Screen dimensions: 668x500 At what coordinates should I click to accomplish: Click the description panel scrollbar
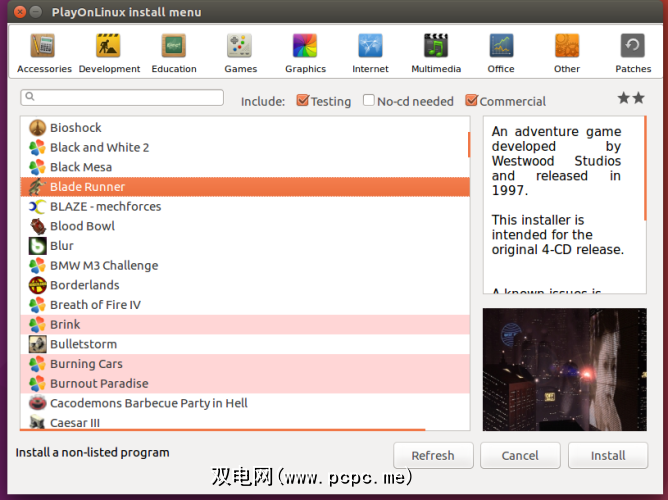coord(645,168)
